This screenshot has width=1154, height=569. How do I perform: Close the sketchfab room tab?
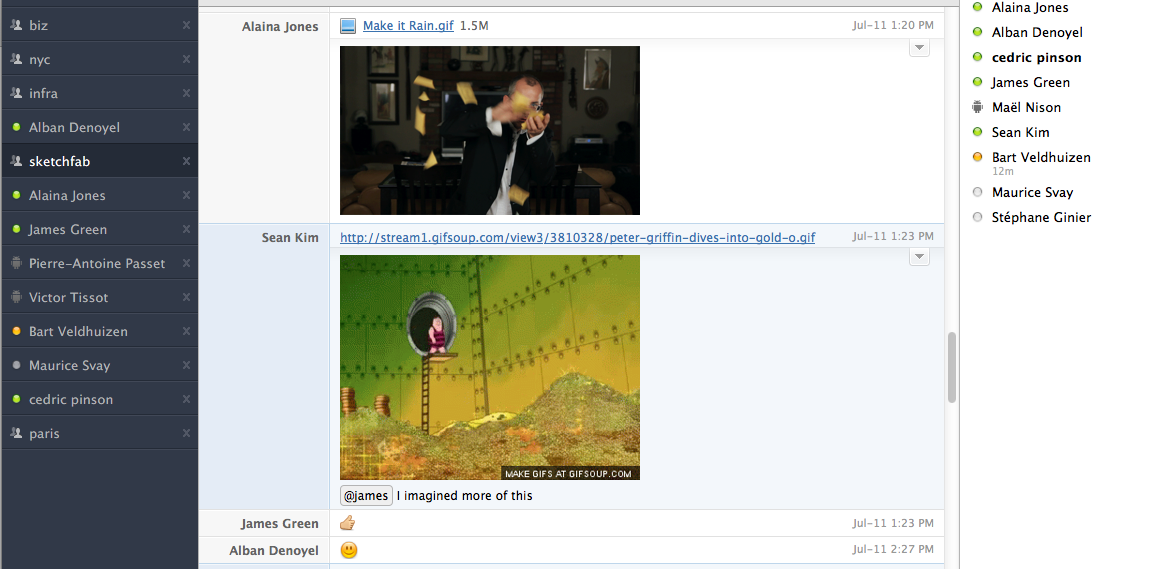[x=186, y=160]
